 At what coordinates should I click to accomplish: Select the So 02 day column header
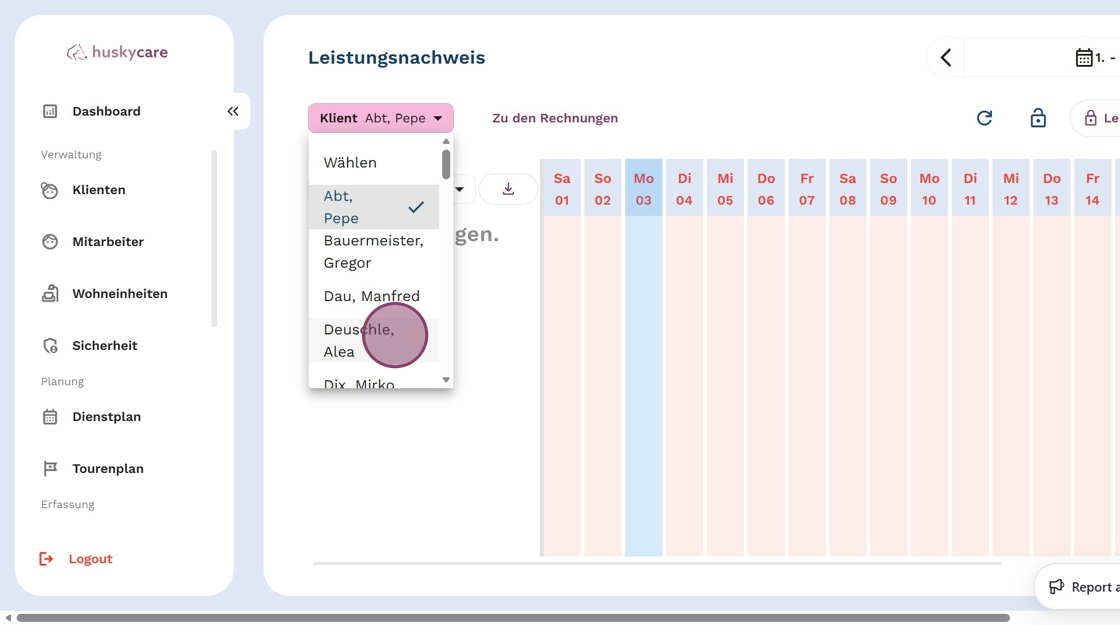pyautogui.click(x=603, y=189)
